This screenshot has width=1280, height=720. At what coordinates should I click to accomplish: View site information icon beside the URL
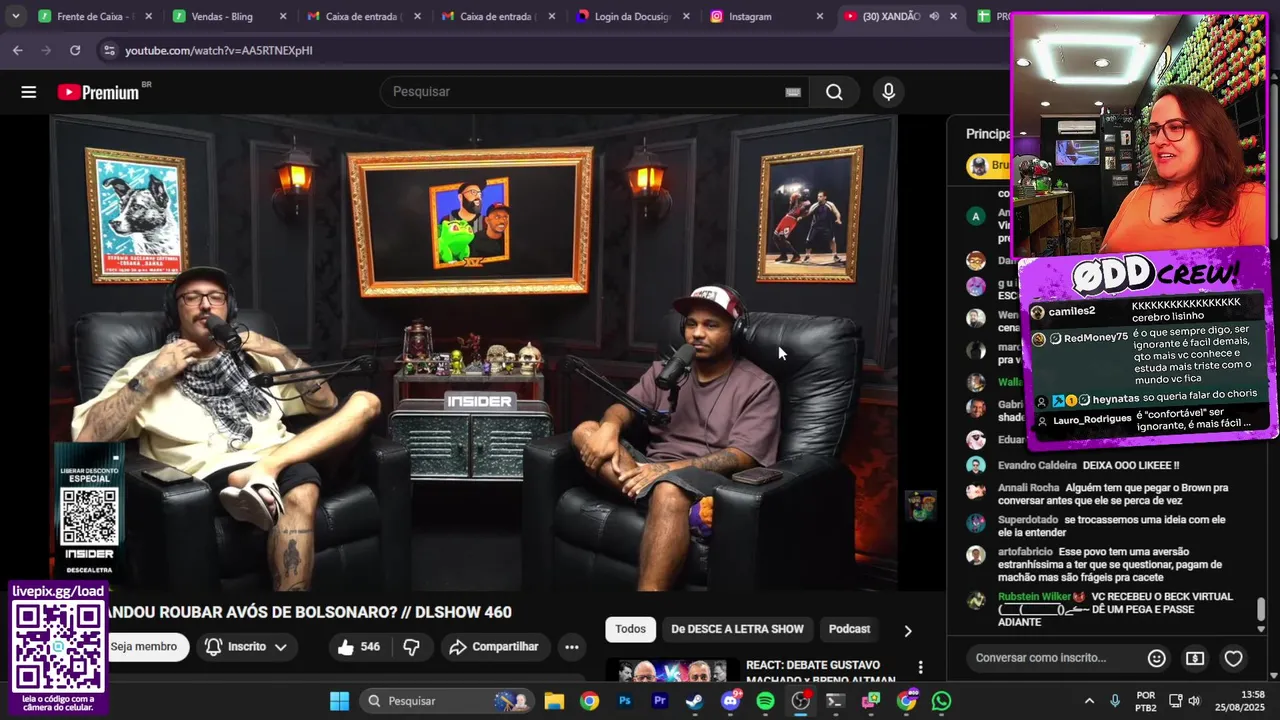click(x=108, y=50)
